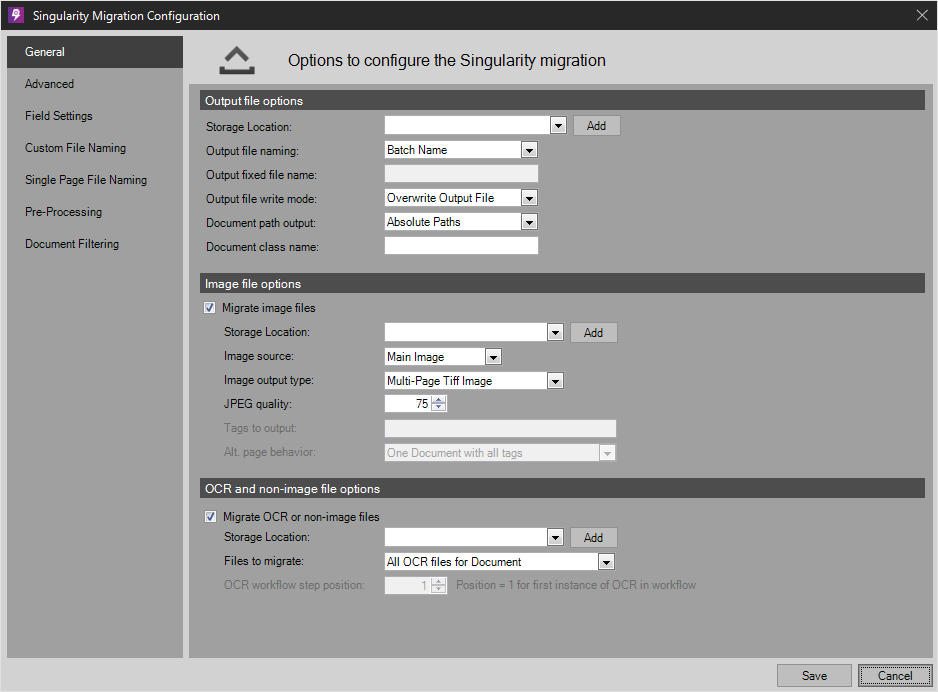Expand OCR Storage Location dropdown
The width and height of the screenshot is (938, 692).
coord(555,538)
